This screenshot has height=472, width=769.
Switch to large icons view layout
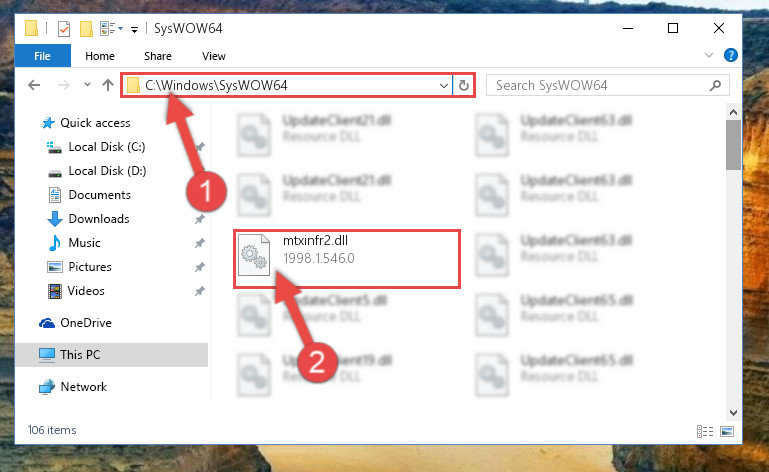[x=727, y=431]
